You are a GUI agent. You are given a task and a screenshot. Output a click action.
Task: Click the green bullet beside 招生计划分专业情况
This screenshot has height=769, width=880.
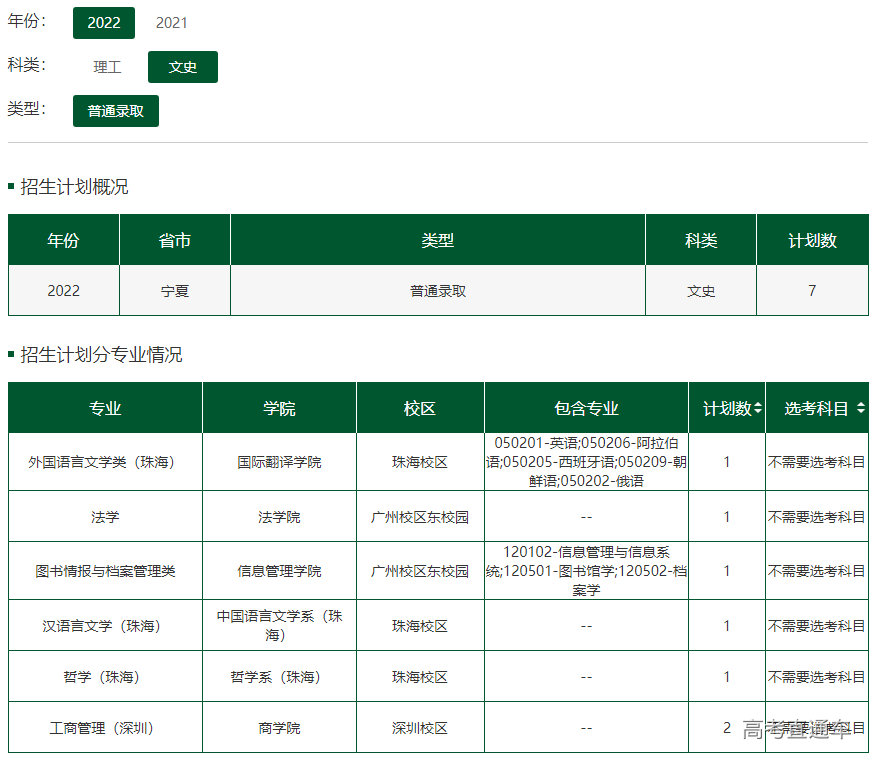pos(11,354)
